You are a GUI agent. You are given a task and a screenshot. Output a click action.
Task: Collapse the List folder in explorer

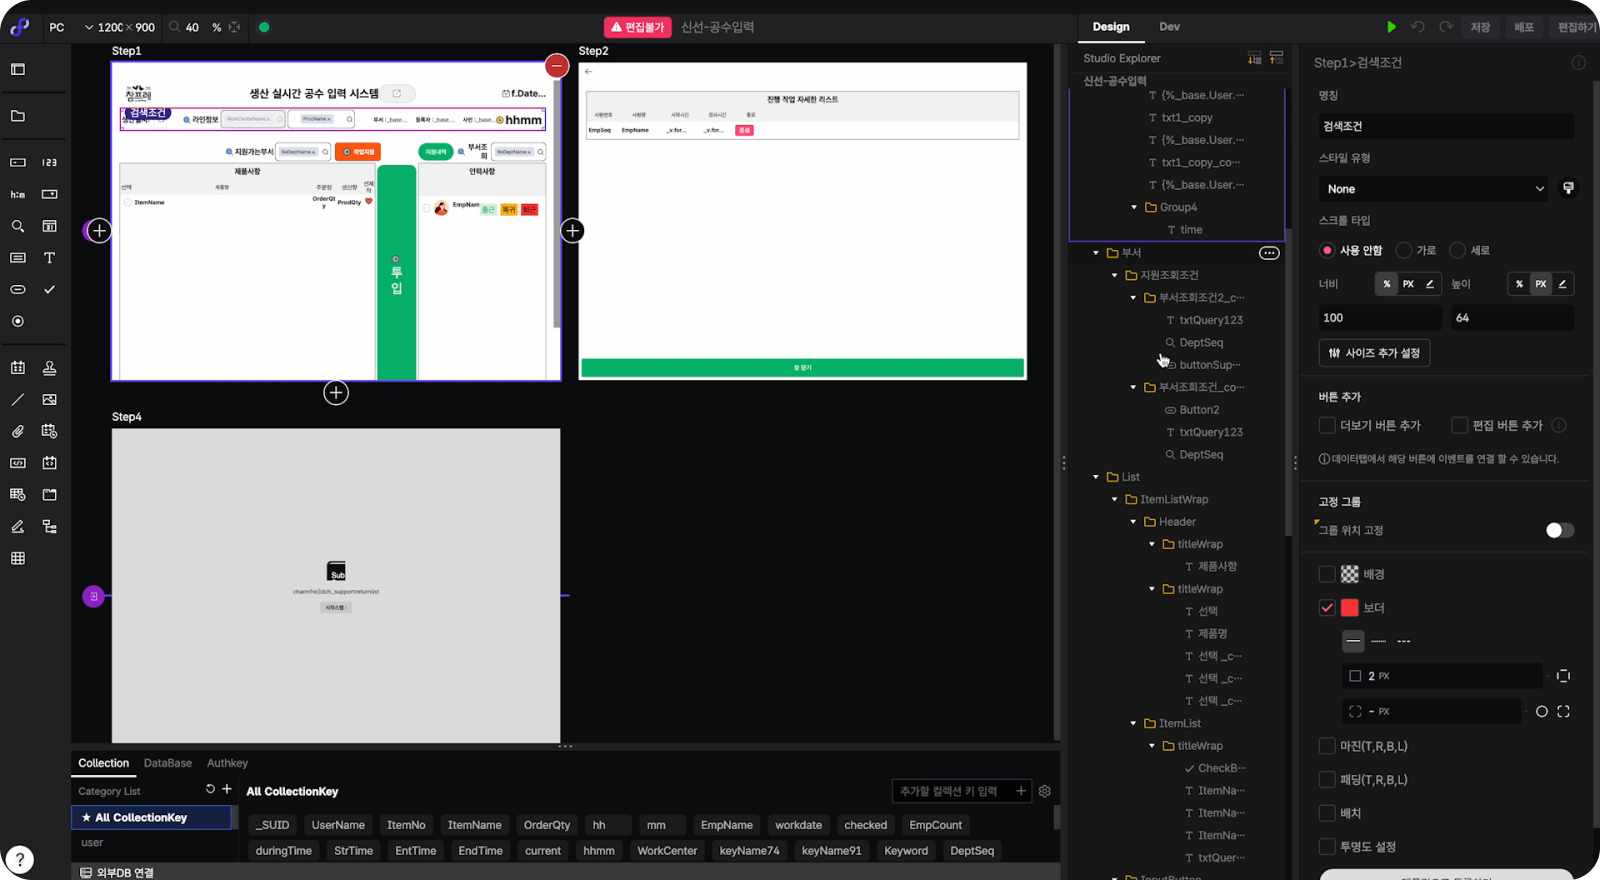(1096, 477)
